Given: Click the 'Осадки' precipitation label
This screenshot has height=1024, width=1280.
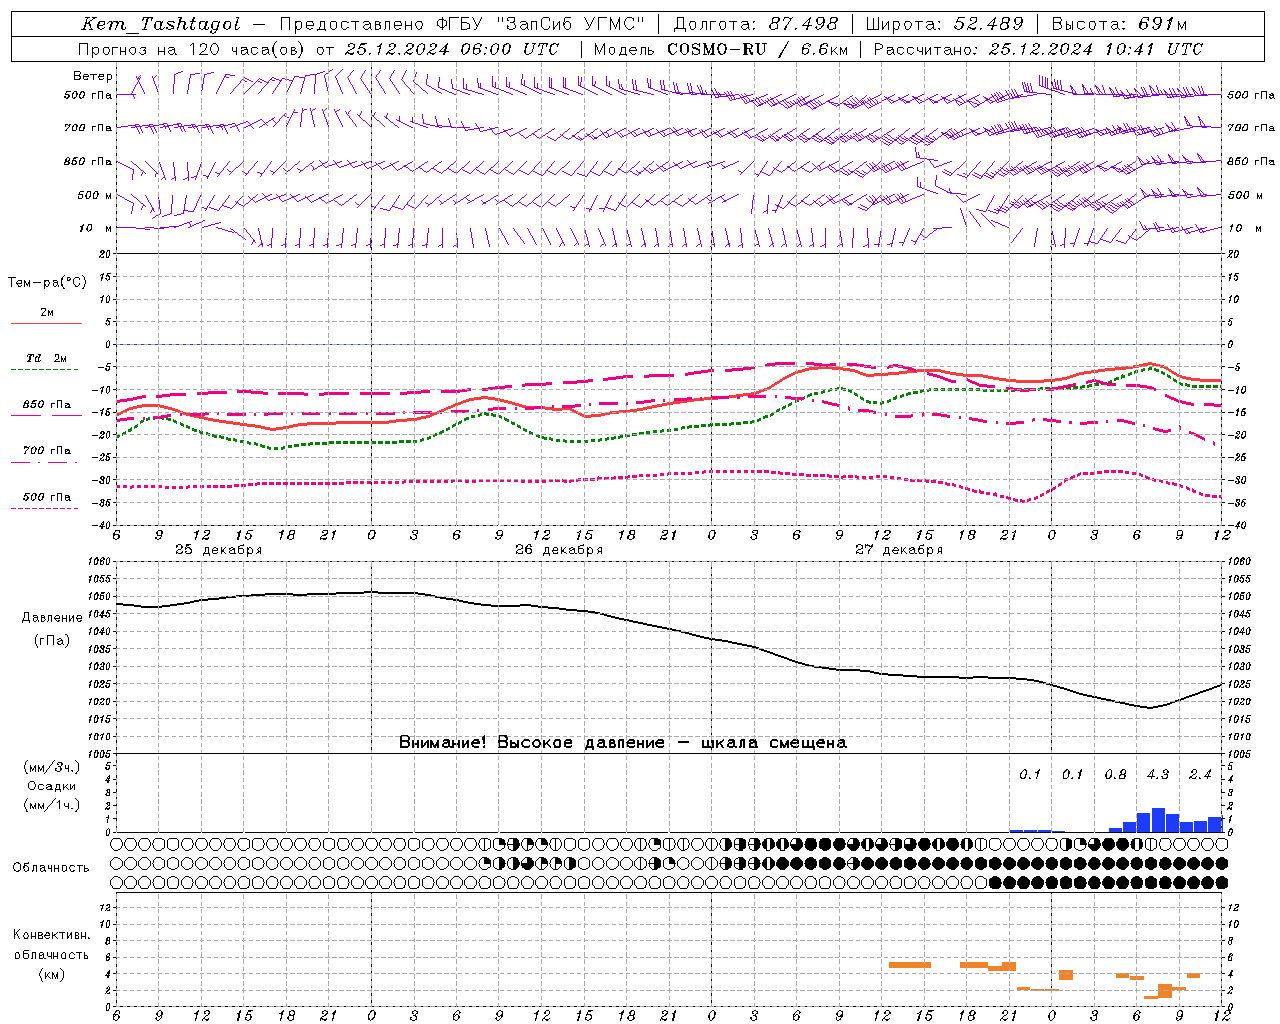Looking at the screenshot, I should point(52,786).
